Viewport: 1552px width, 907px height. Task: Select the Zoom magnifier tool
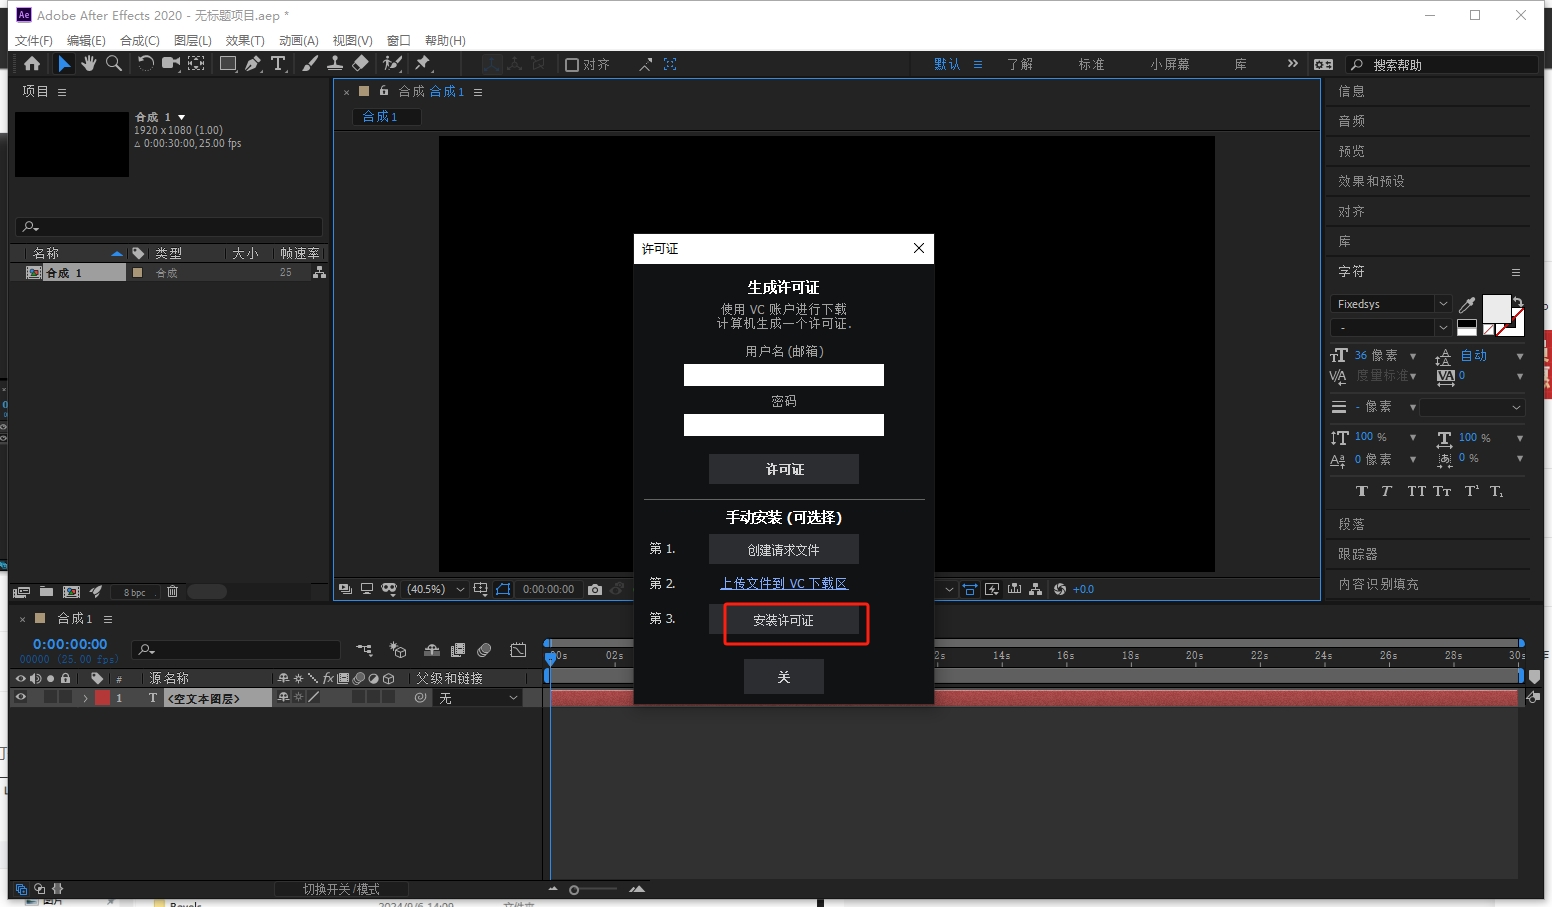click(114, 64)
